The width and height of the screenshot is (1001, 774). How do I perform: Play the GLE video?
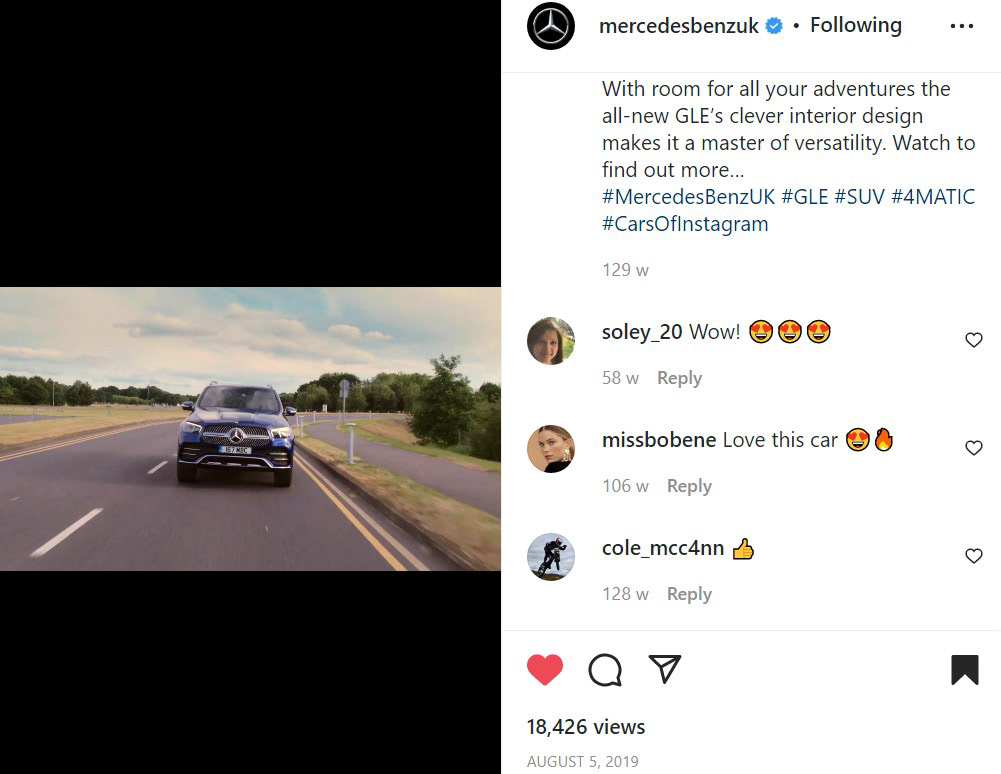pyautogui.click(x=250, y=429)
